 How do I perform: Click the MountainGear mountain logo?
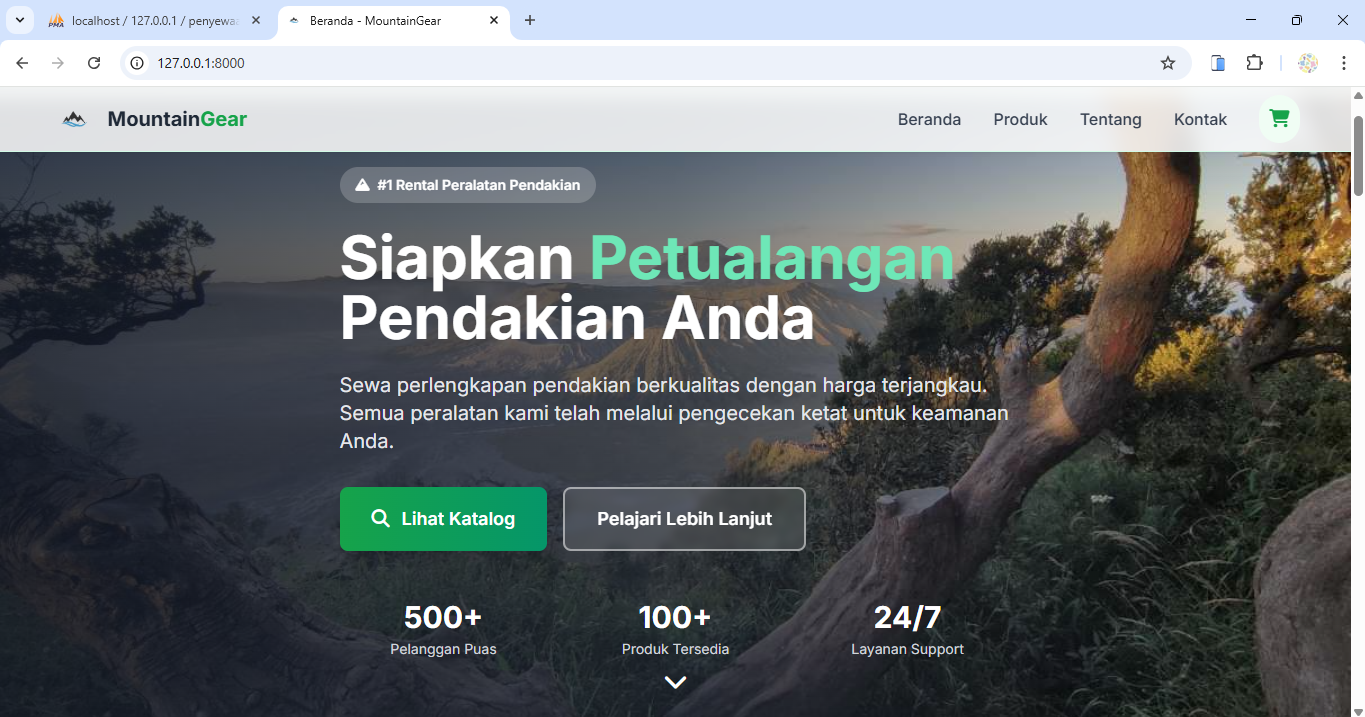click(x=73, y=118)
